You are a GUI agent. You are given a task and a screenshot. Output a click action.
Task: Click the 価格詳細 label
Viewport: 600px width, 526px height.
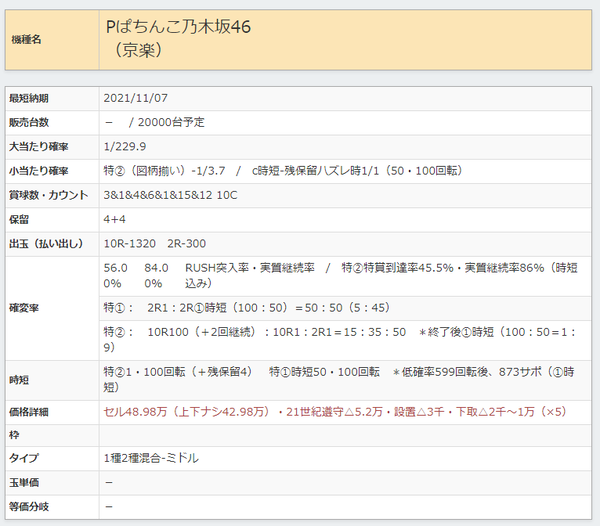(x=29, y=412)
